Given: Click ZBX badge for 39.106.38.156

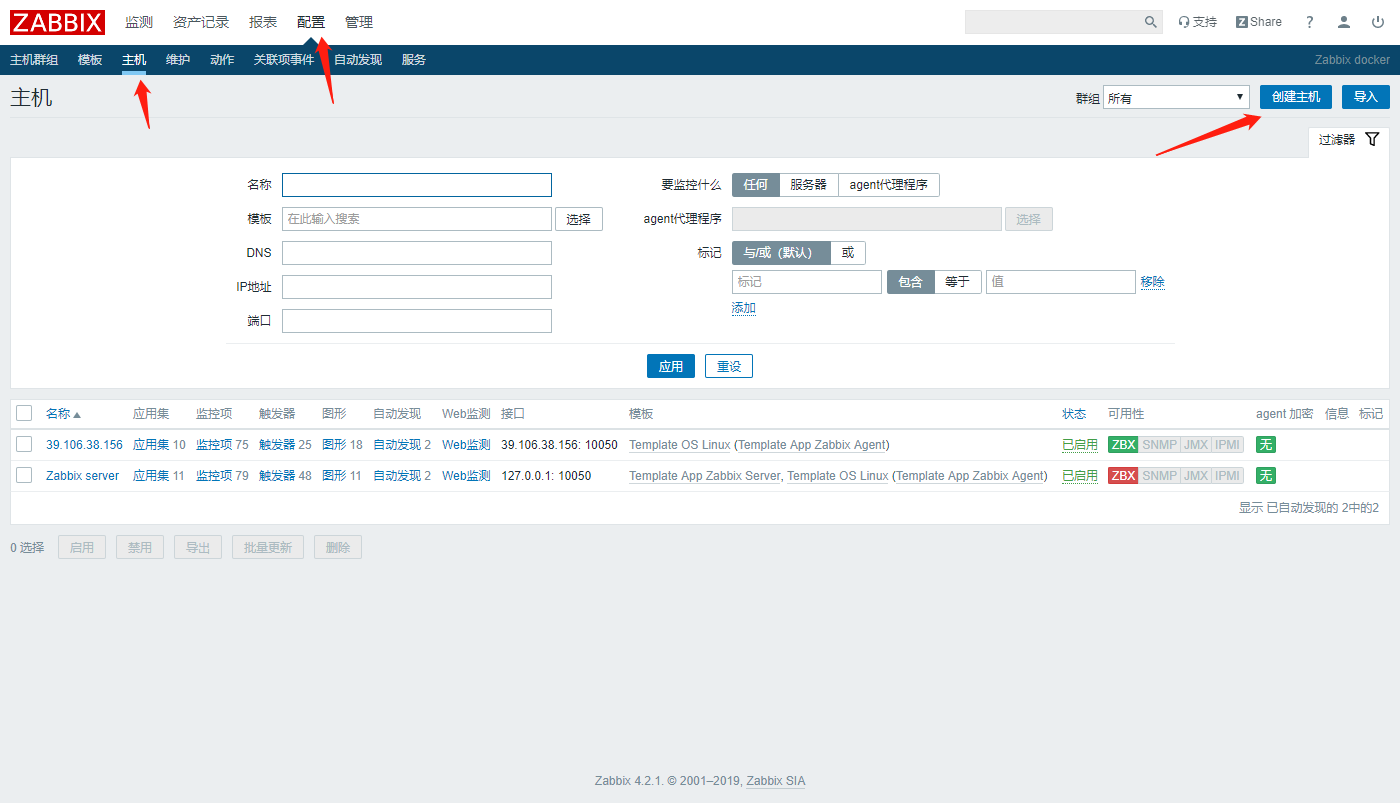Looking at the screenshot, I should click(1123, 445).
